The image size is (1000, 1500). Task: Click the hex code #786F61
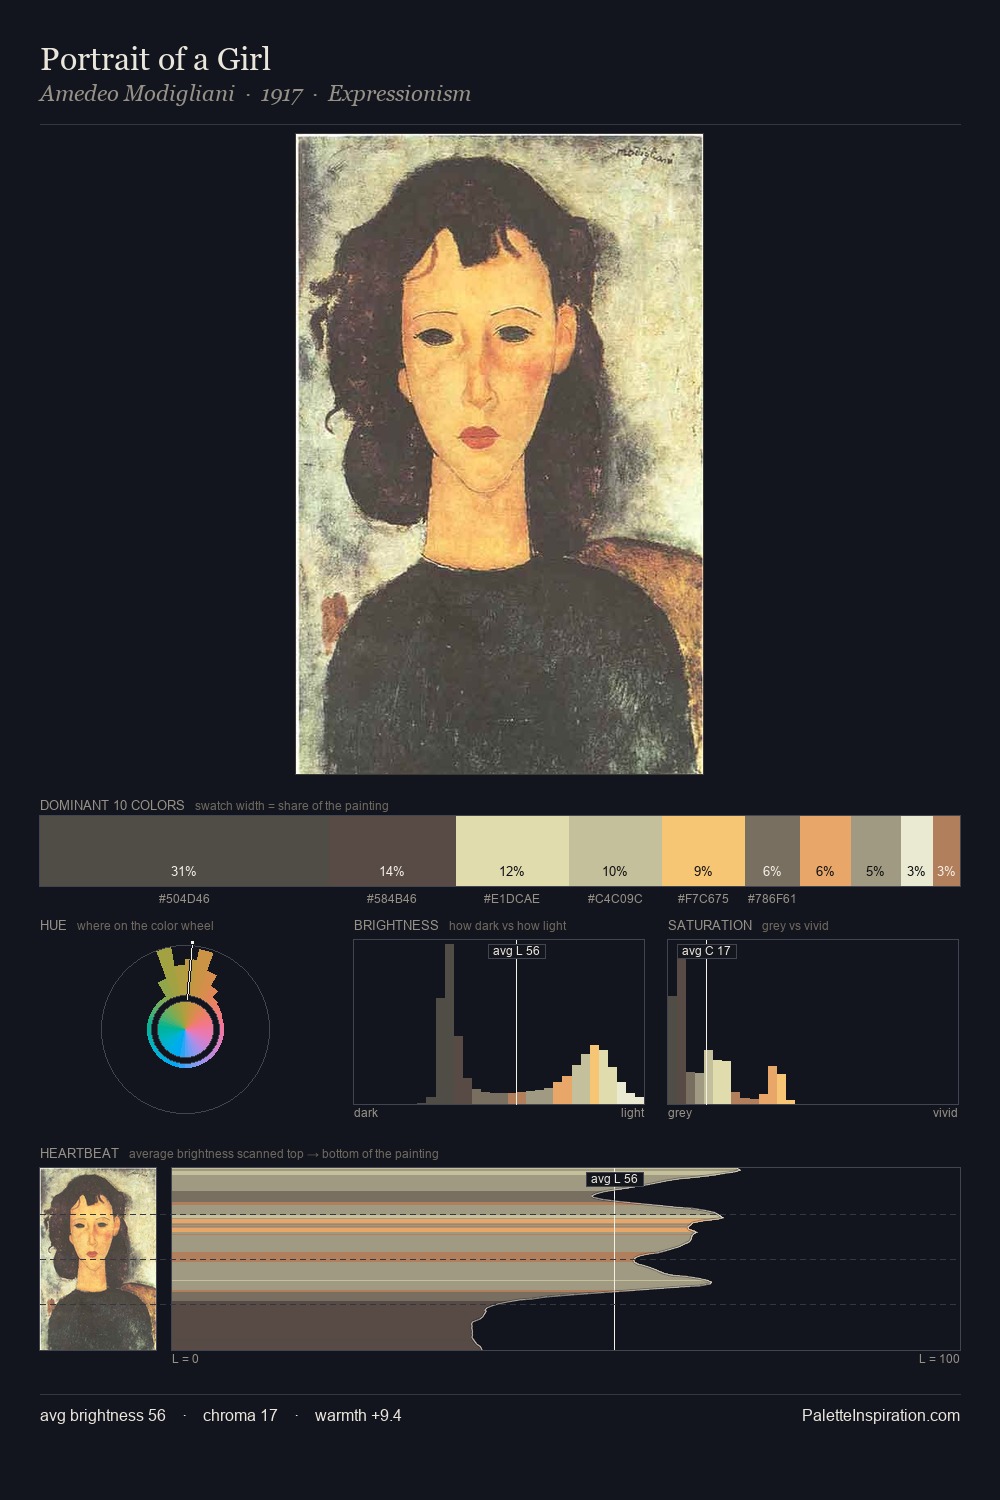click(x=772, y=899)
